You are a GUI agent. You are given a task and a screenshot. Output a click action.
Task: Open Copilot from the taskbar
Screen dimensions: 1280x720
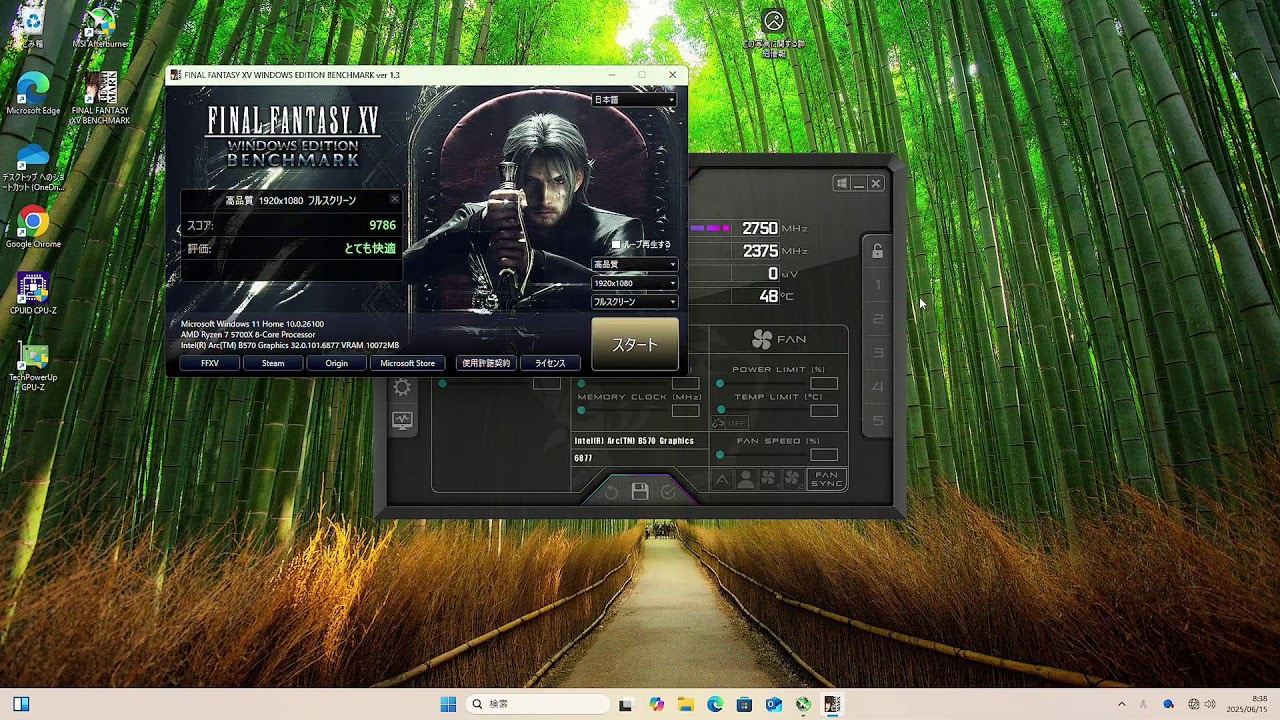pos(656,704)
